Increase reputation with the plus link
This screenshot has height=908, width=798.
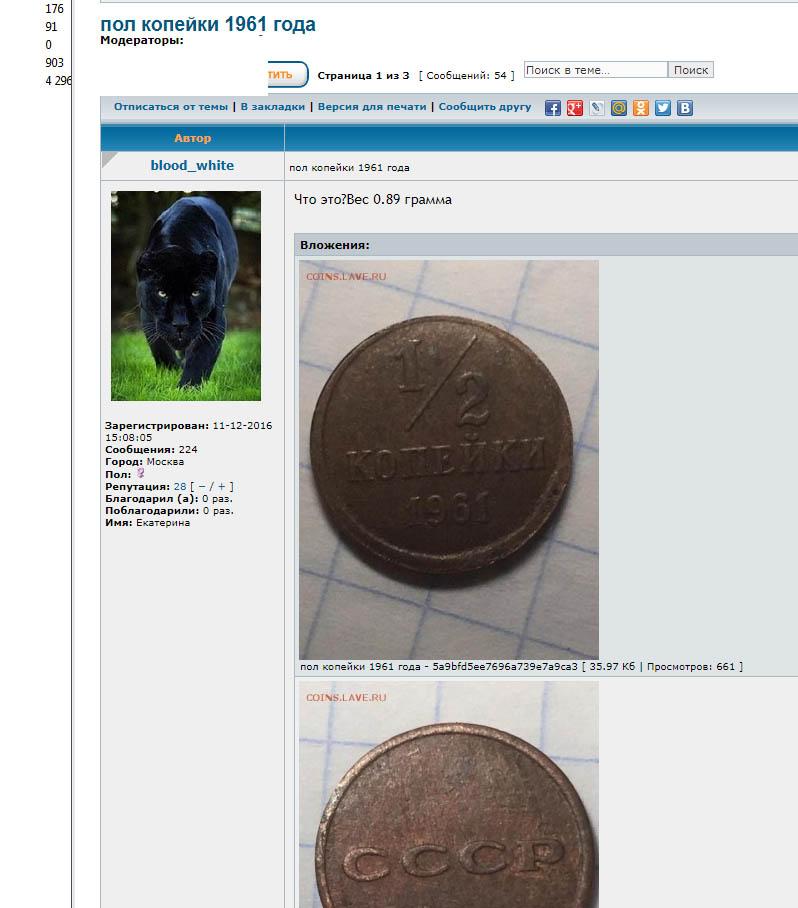(x=221, y=486)
